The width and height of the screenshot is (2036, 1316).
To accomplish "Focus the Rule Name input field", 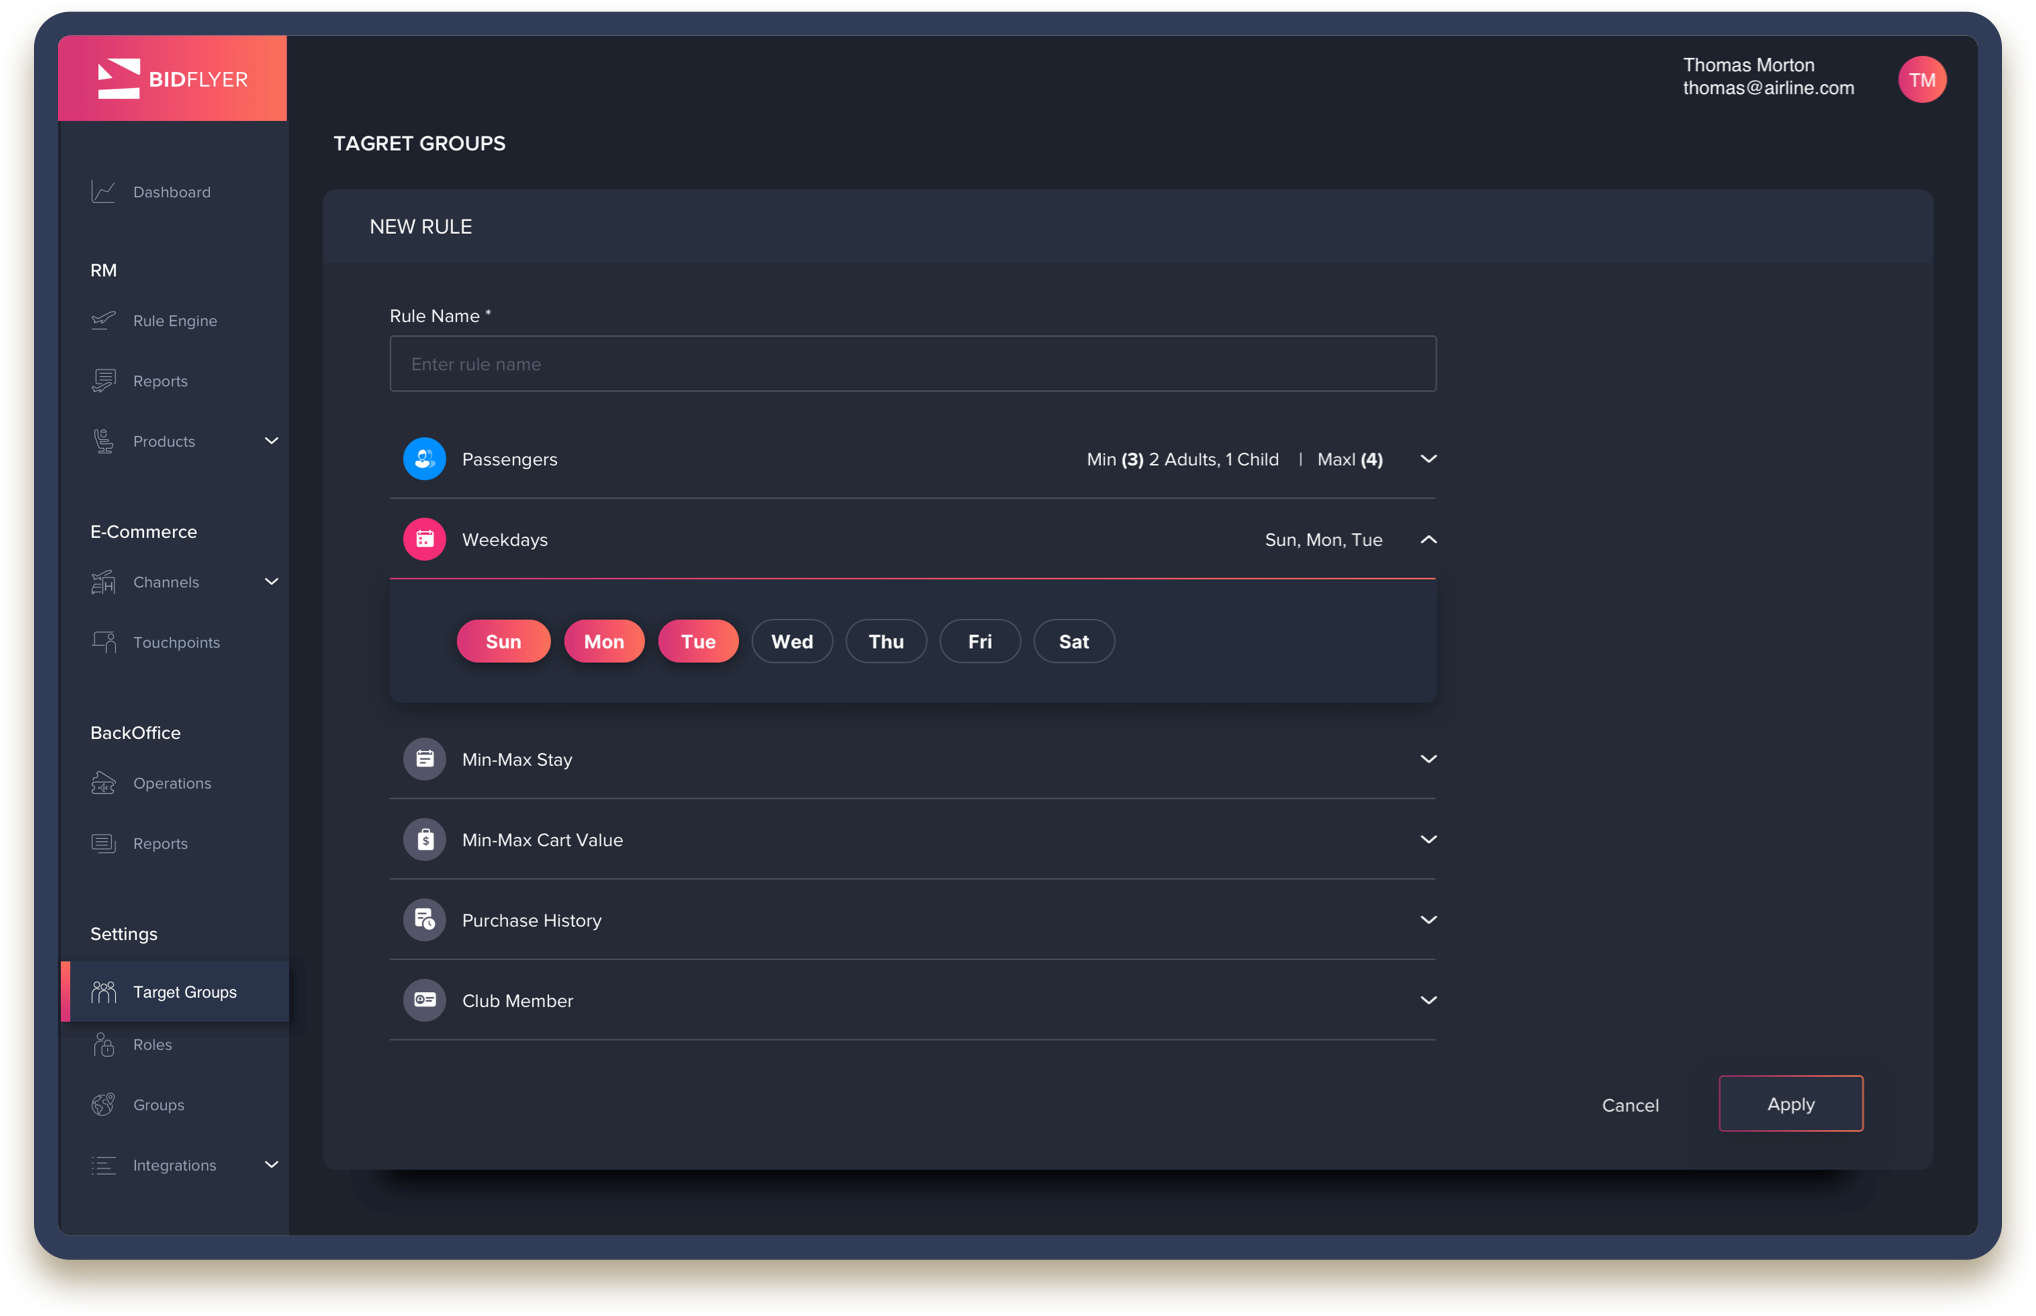I will click(x=912, y=364).
